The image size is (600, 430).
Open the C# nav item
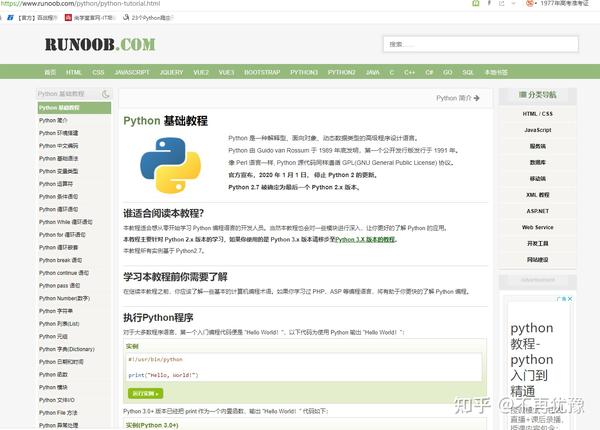pos(429,72)
